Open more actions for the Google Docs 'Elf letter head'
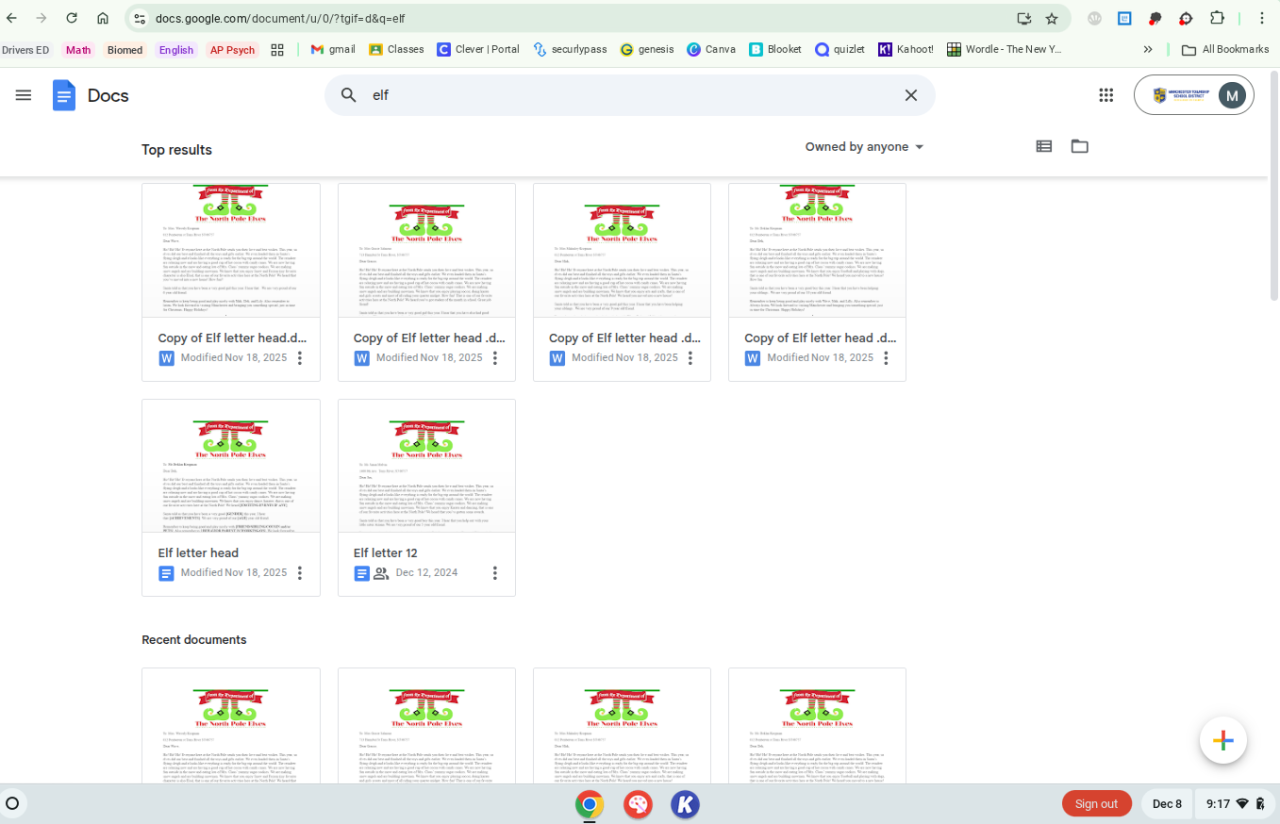Image resolution: width=1280 pixels, height=824 pixels. 299,573
